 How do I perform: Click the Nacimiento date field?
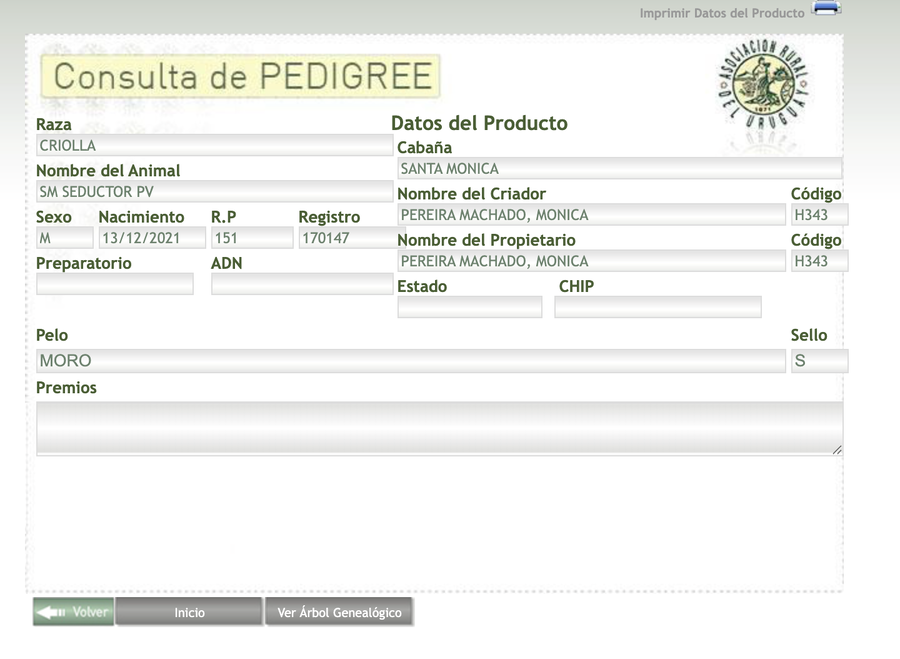[x=153, y=237]
